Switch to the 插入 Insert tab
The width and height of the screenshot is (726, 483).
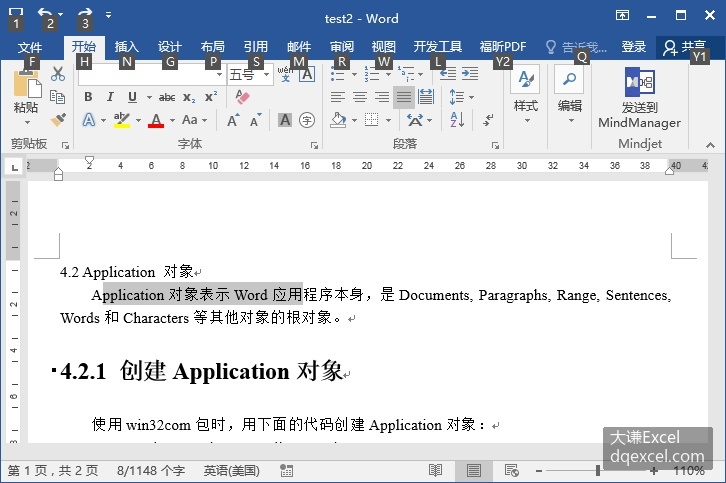pyautogui.click(x=126, y=46)
